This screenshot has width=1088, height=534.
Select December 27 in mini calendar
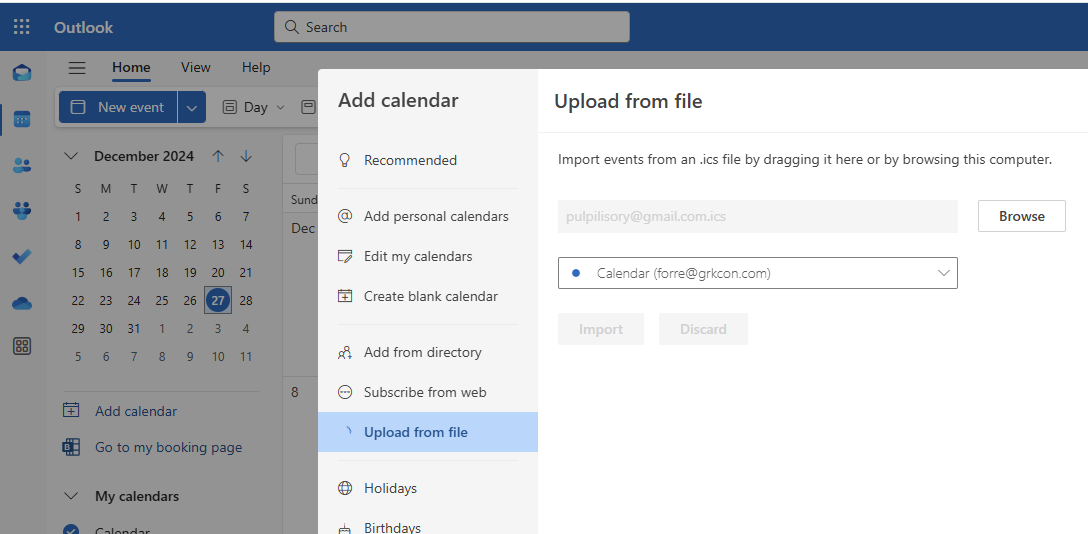coord(218,300)
